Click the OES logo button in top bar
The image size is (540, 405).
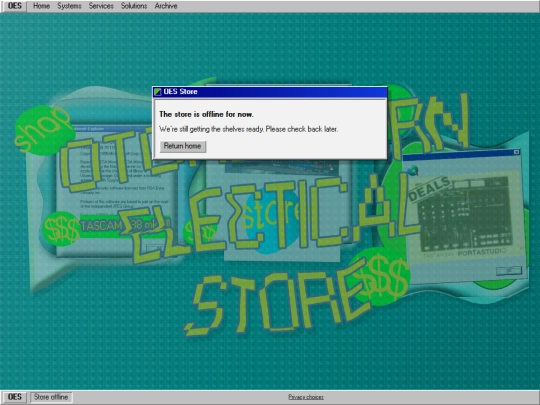coord(14,6)
